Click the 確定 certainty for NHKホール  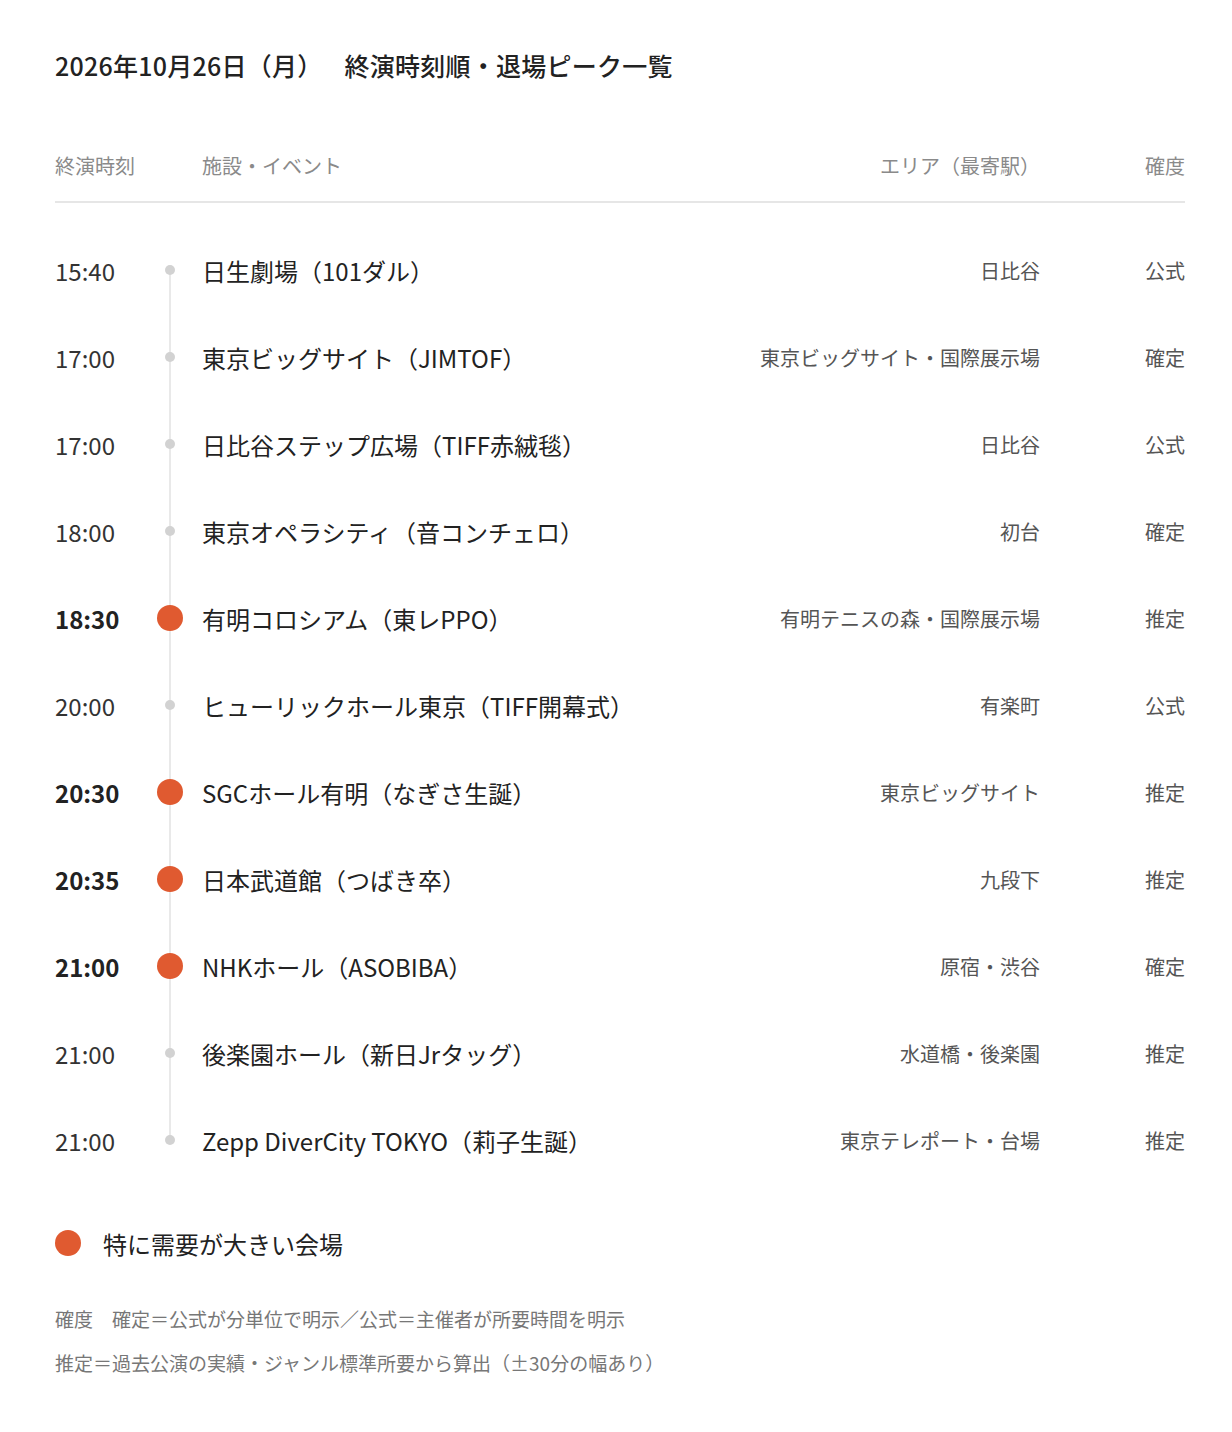1165,967
